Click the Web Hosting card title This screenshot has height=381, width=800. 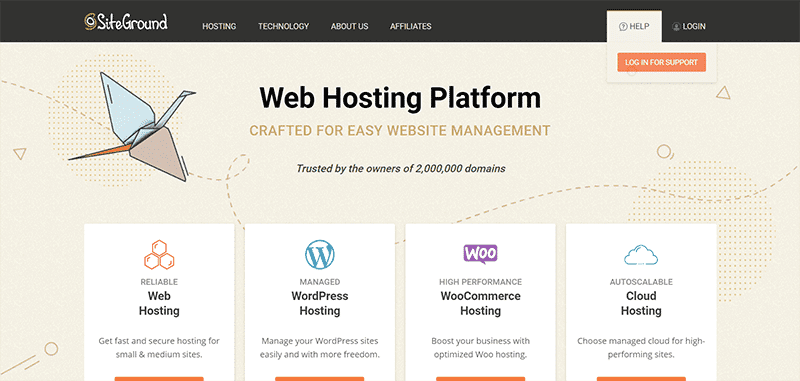coord(159,303)
